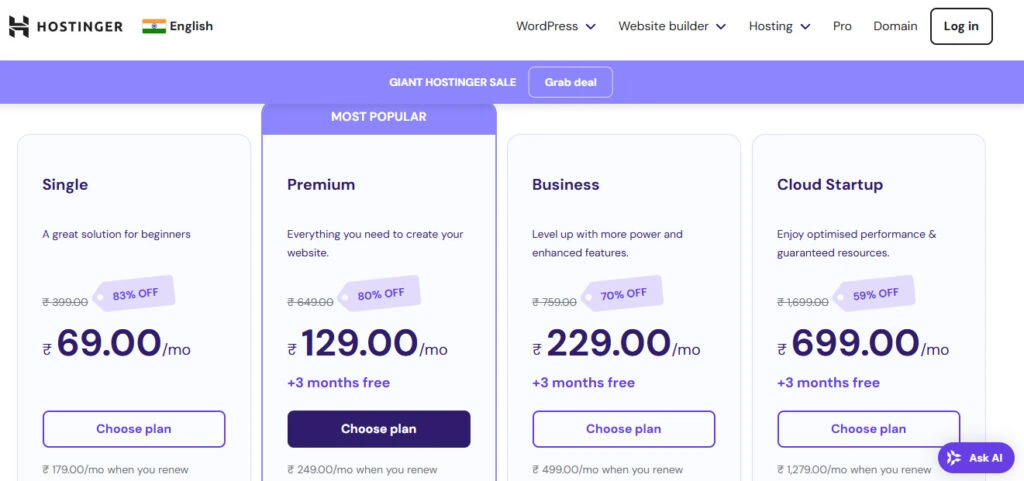
Task: Click the Single plan heading
Action: pyautogui.click(x=65, y=185)
